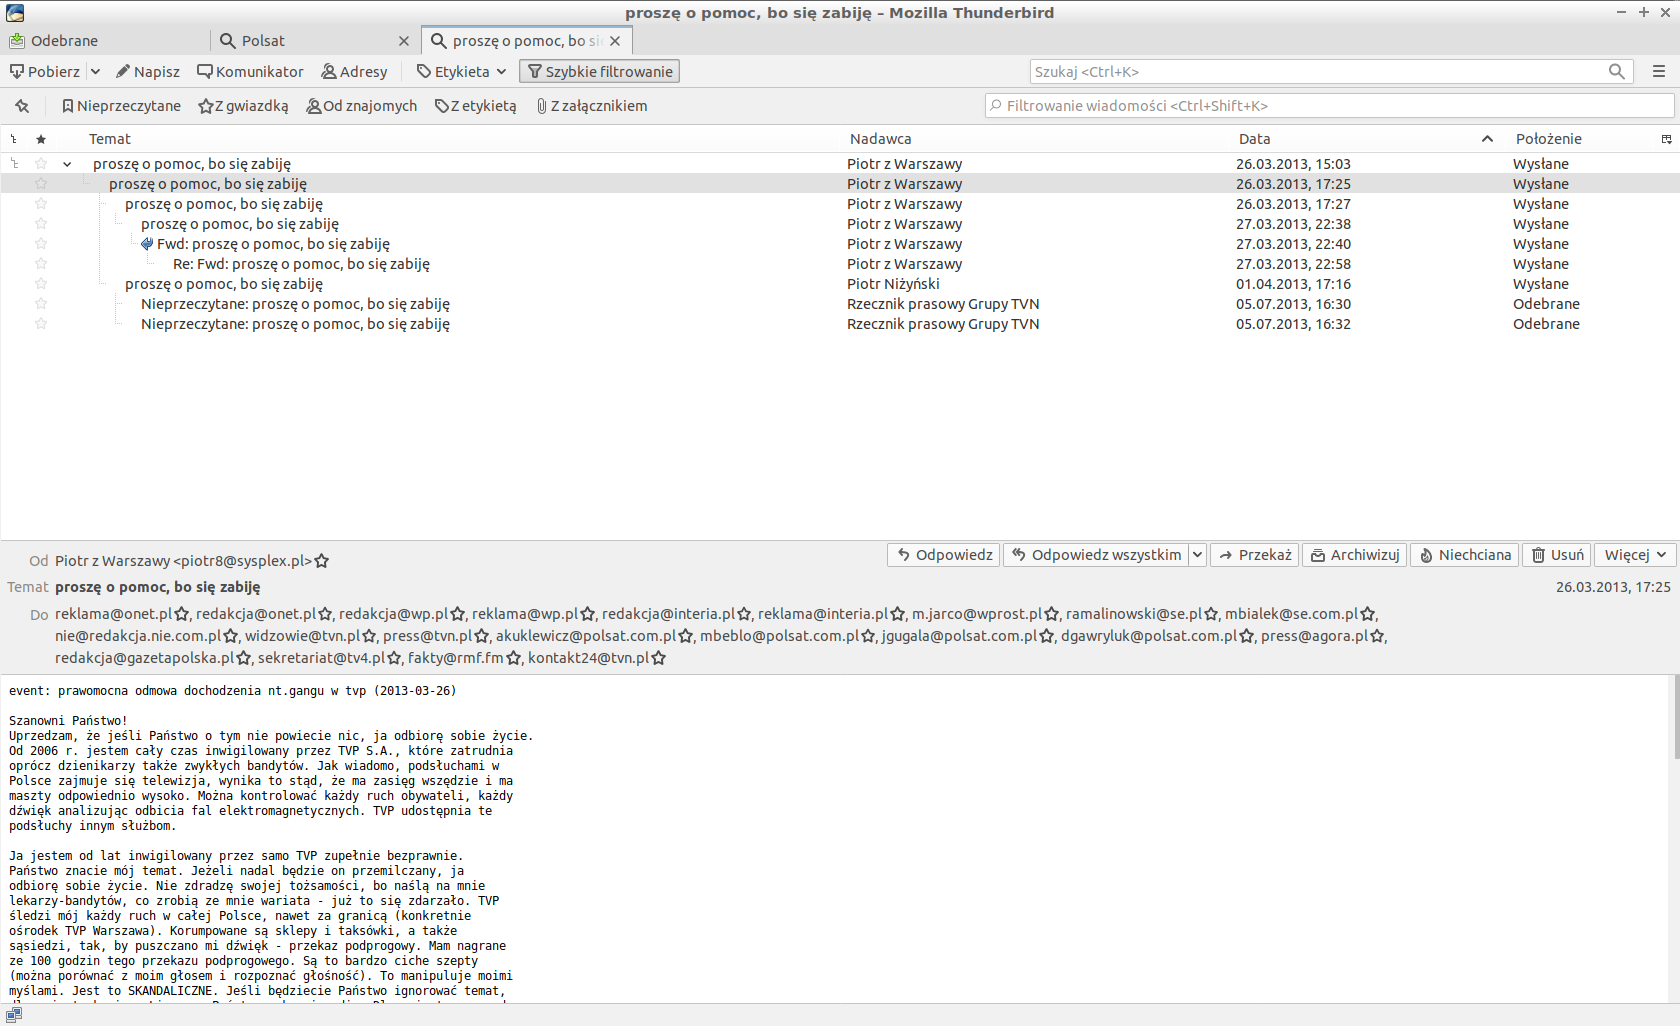Image resolution: width=1680 pixels, height=1026 pixels.
Task: Star the m.jarco@wprost.pl contact
Action: pyautogui.click(x=1052, y=615)
